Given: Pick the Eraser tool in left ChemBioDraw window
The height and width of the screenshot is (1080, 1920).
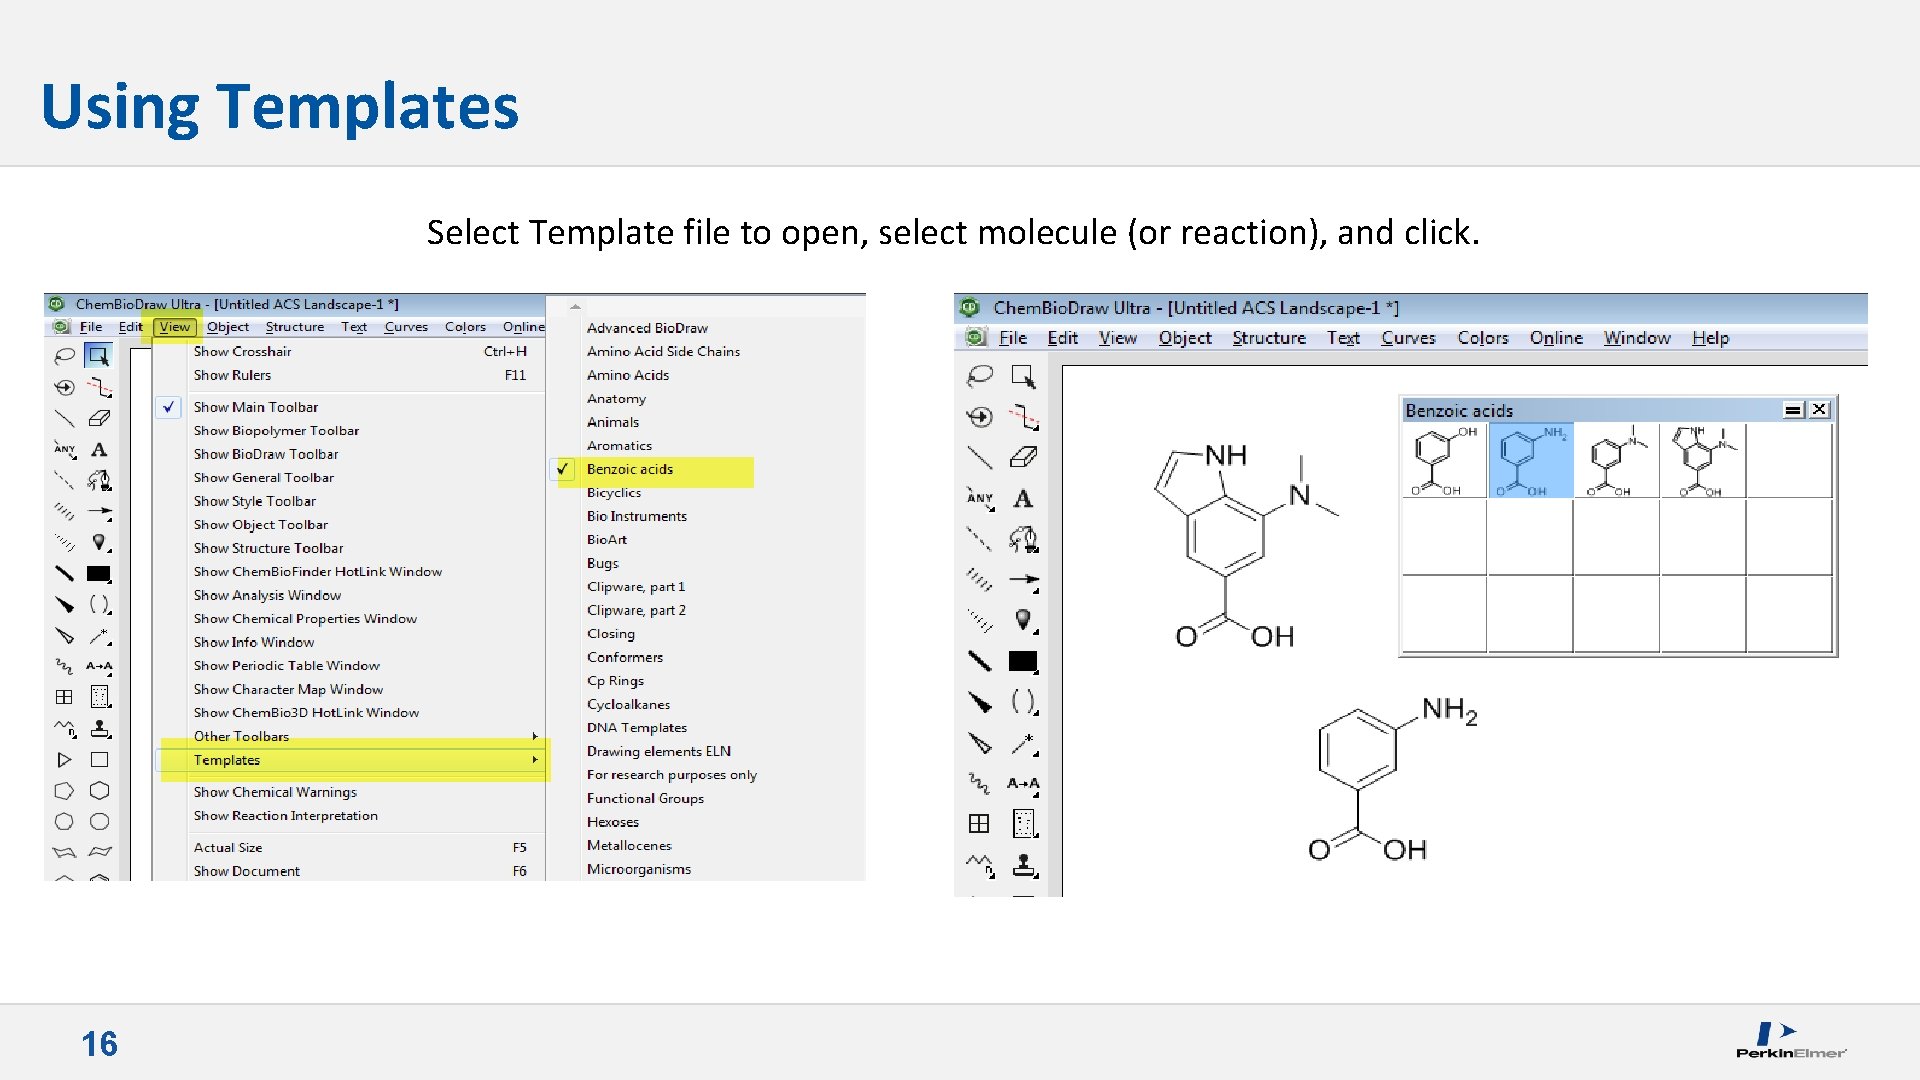Looking at the screenshot, I should pos(99,418).
